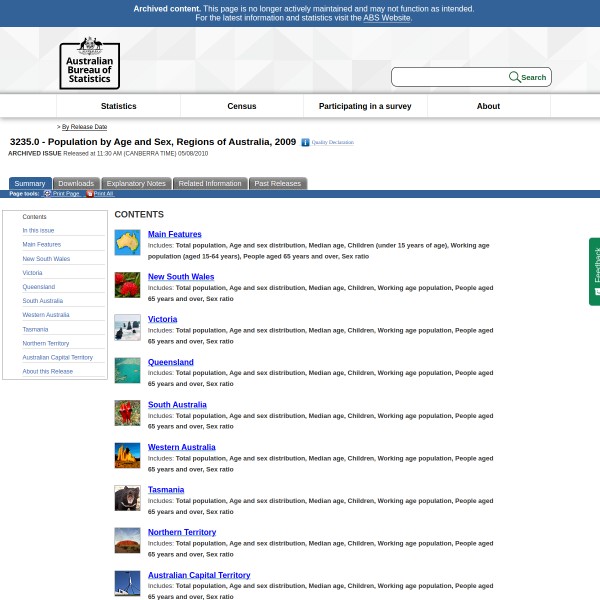Select Queensland in the left sidebar
Screen dimensions: 600x600
click(x=39, y=286)
